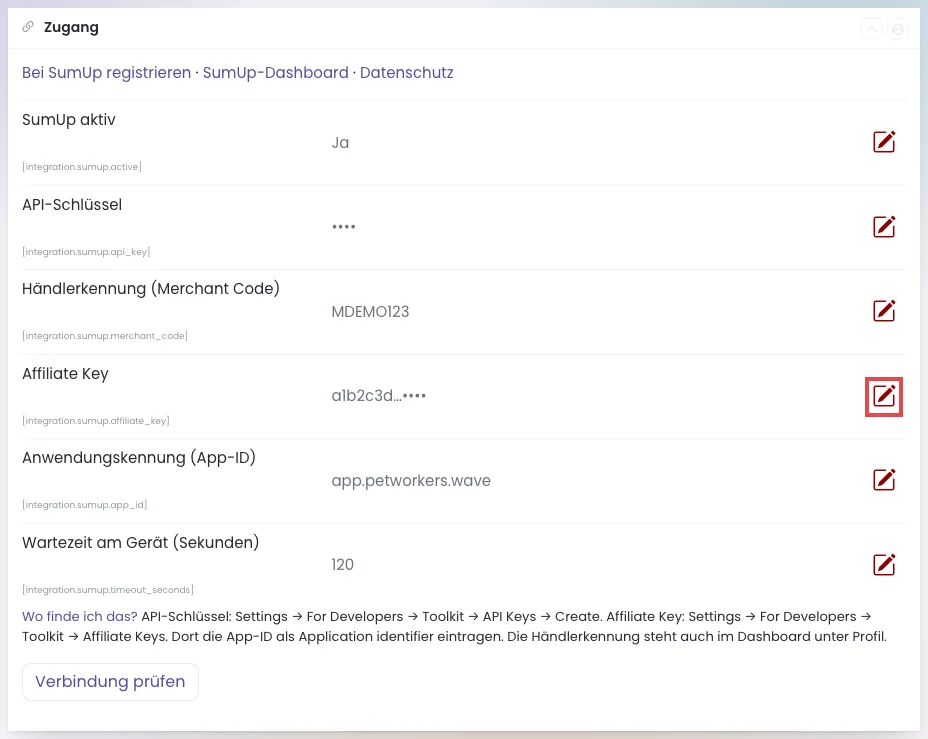Edit the SumUp aktiv setting

pyautogui.click(x=884, y=142)
